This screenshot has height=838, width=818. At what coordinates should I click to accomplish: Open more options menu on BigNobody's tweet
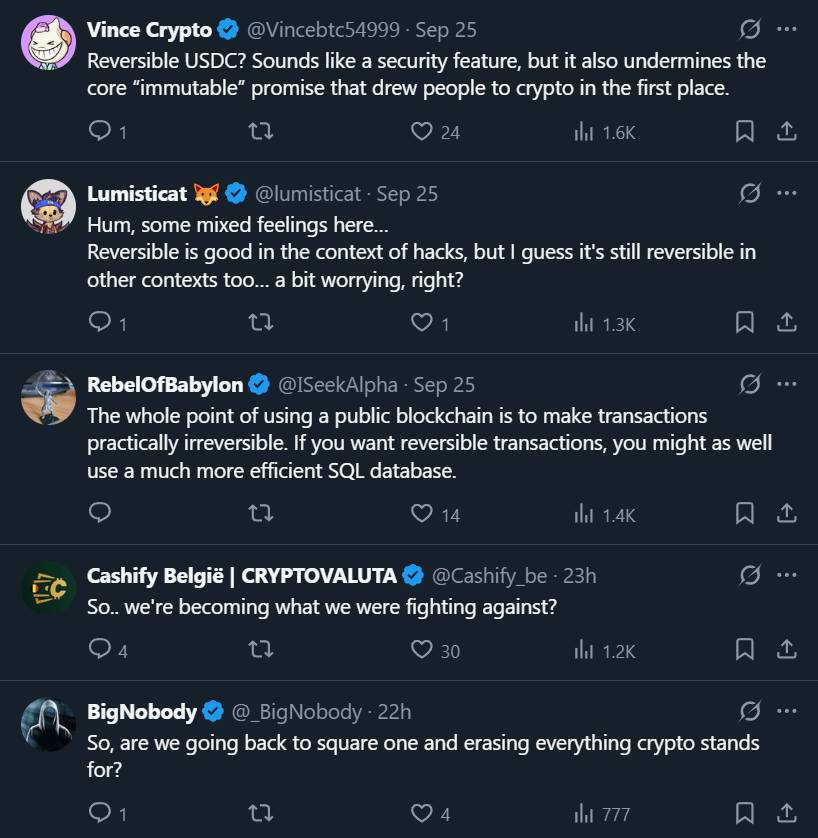787,711
